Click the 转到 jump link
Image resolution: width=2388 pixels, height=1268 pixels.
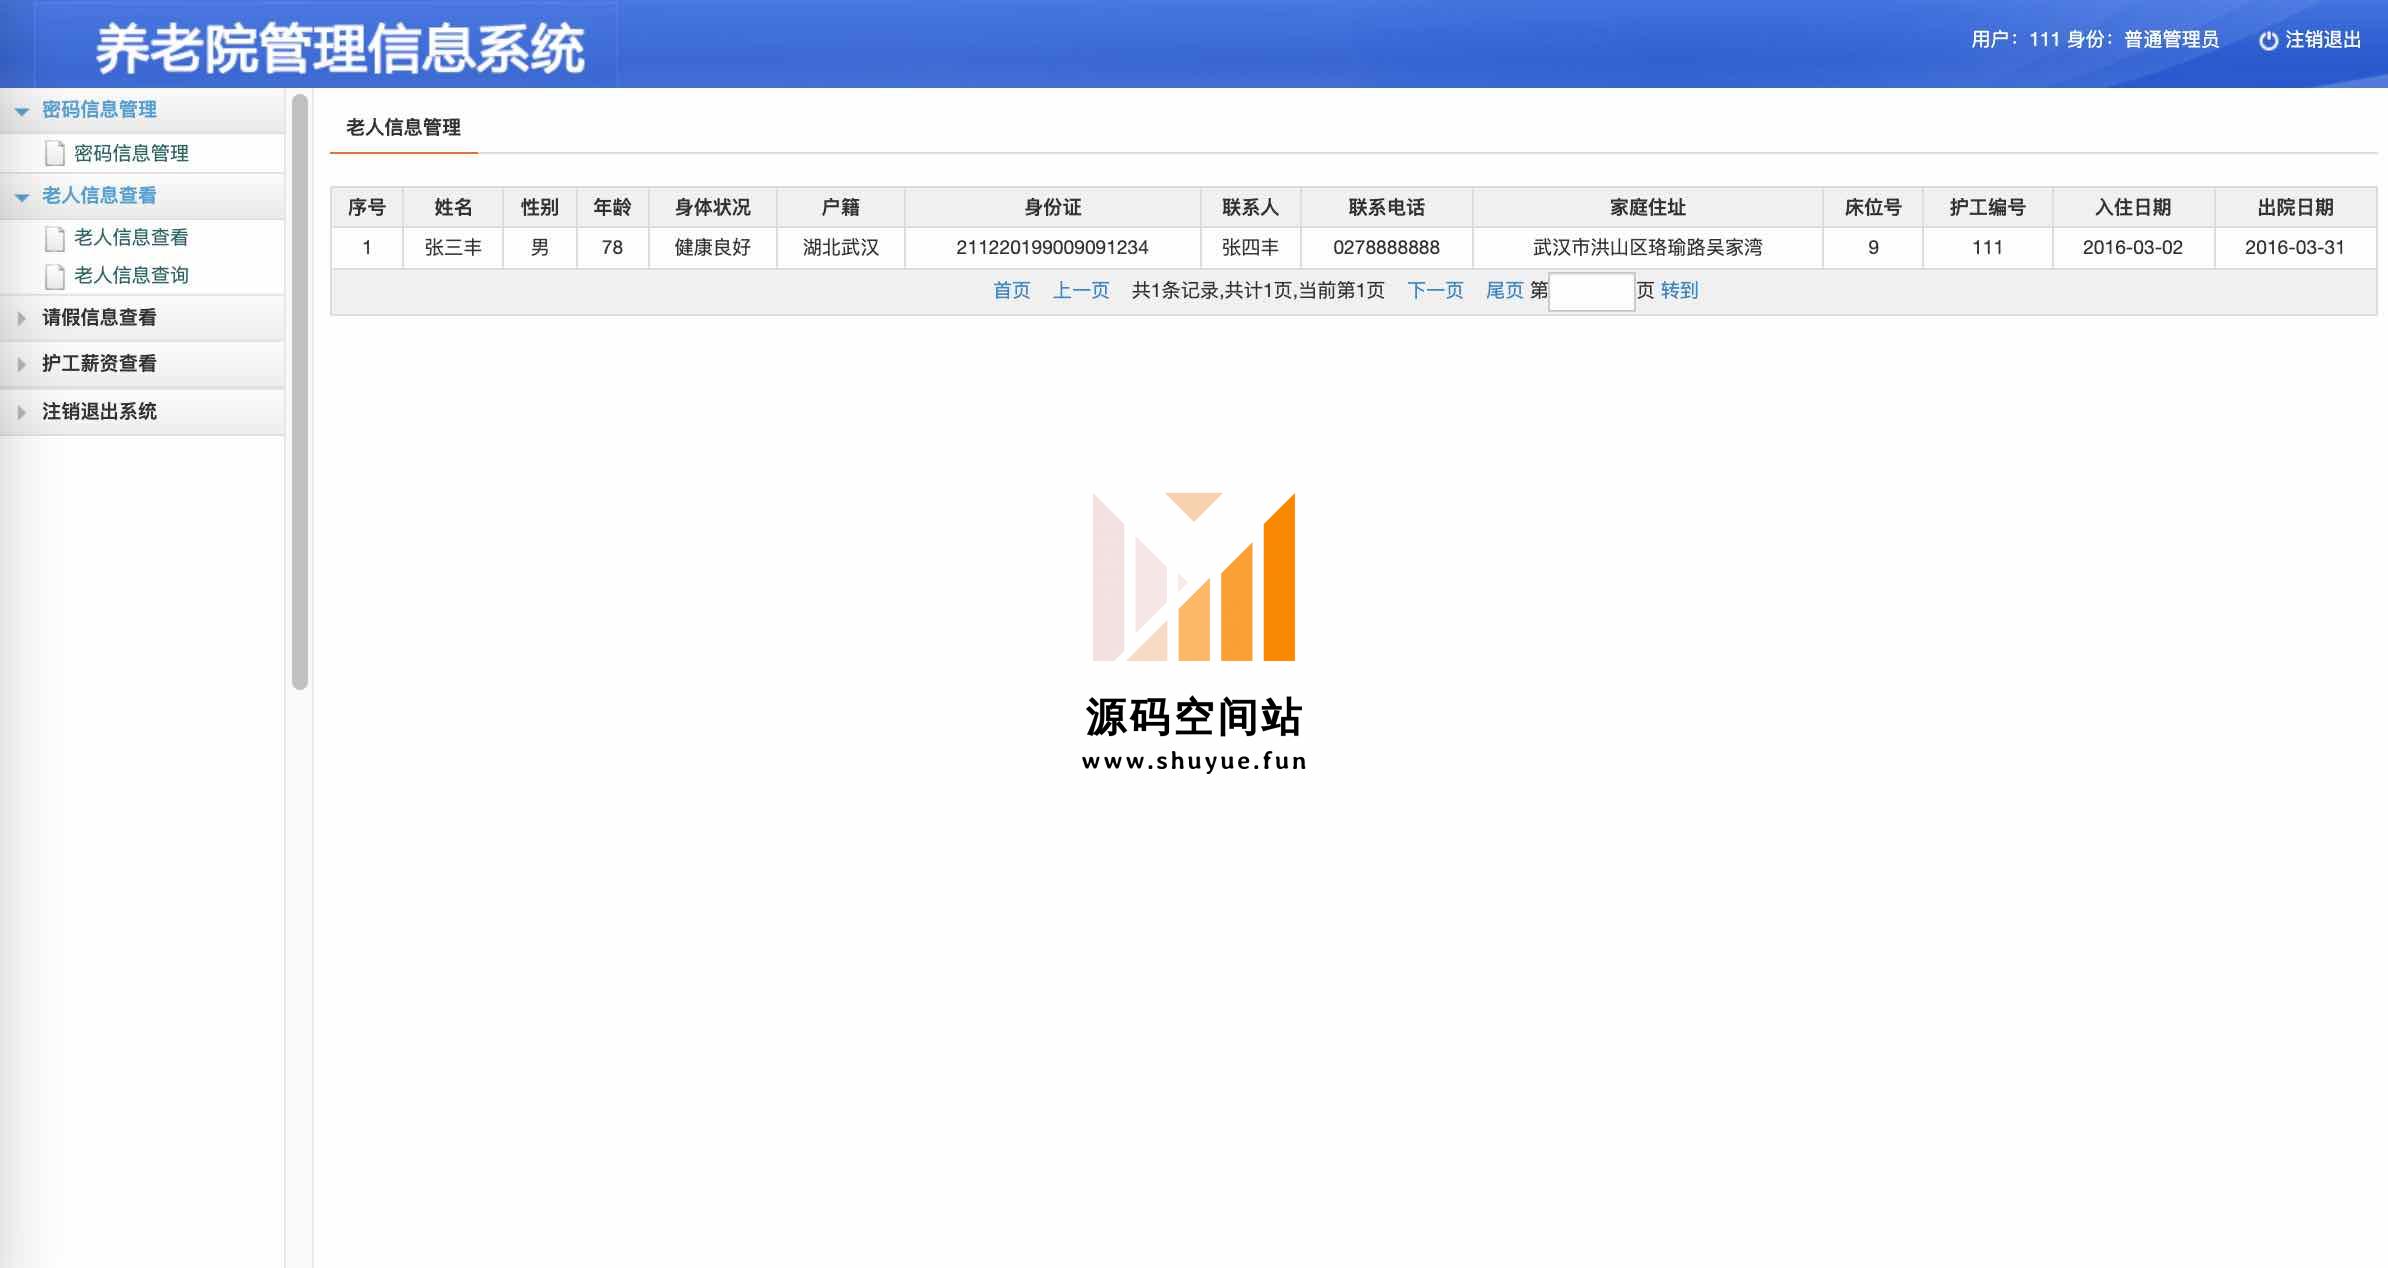click(x=1679, y=290)
